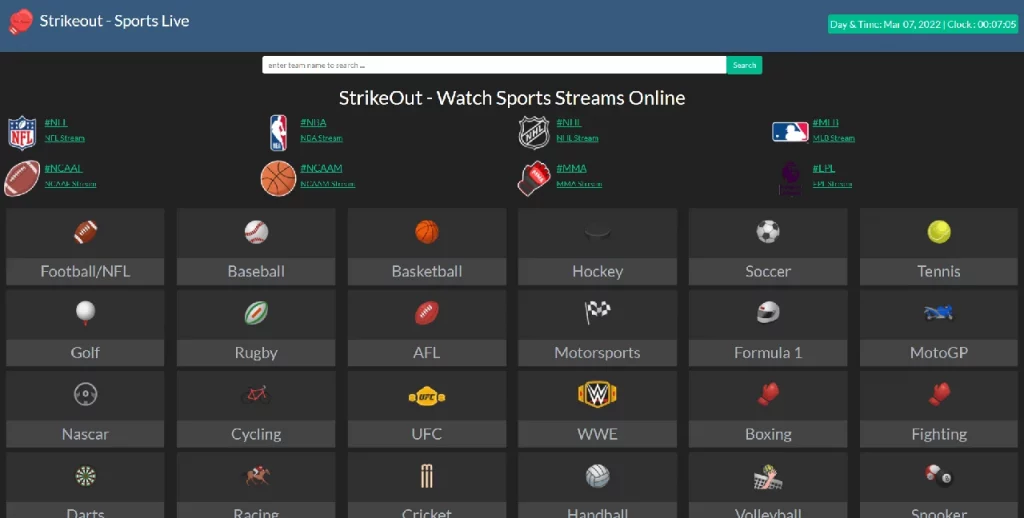Viewport: 1024px width, 518px height.
Task: Open the Nascar category label
Action: (x=86, y=434)
